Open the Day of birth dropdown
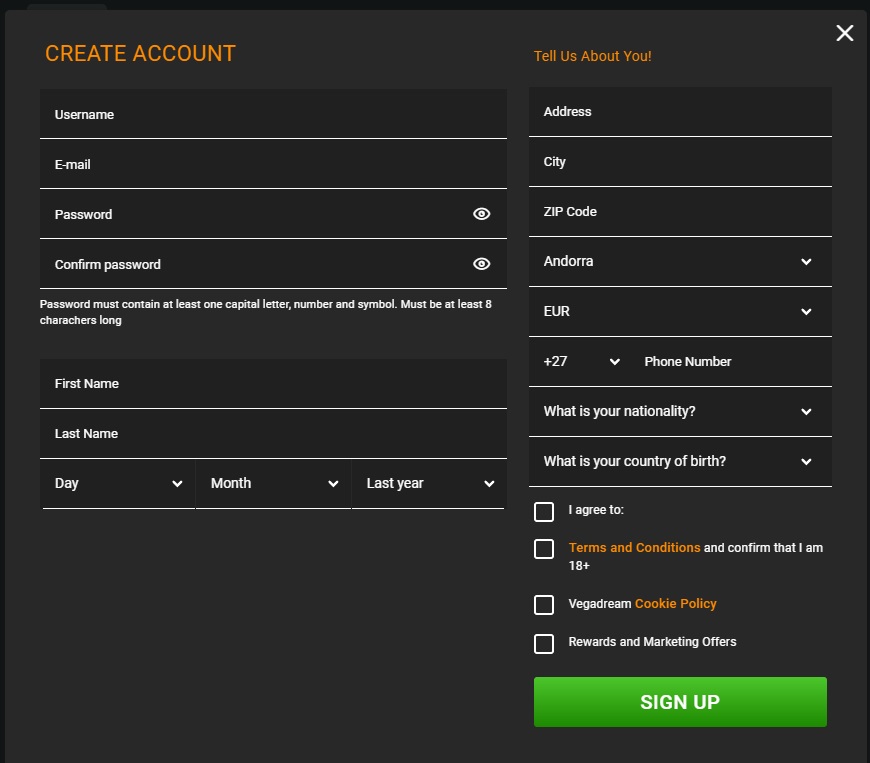This screenshot has width=870, height=763. click(118, 483)
